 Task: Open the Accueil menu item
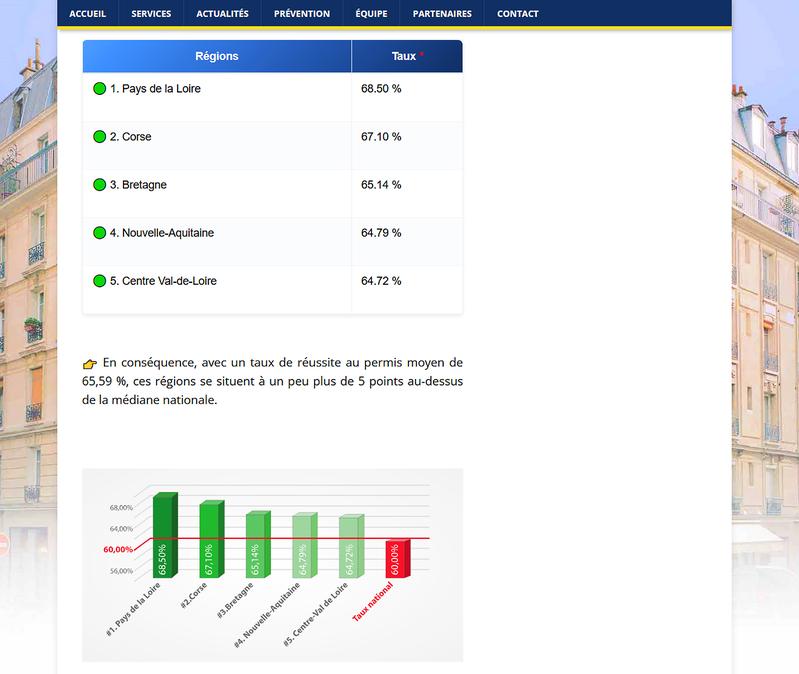(87, 14)
